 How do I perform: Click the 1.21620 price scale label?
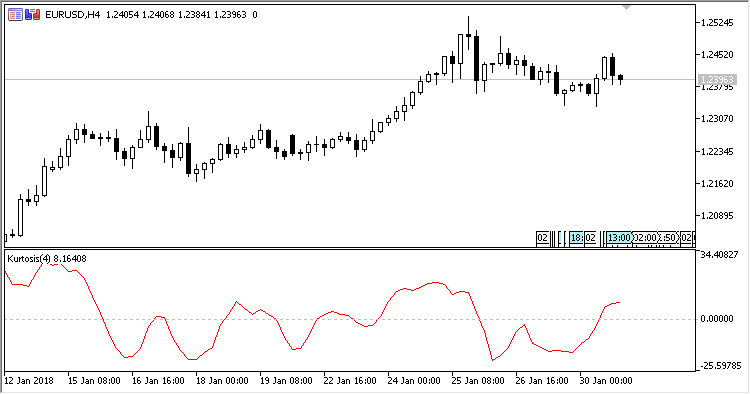point(717,184)
